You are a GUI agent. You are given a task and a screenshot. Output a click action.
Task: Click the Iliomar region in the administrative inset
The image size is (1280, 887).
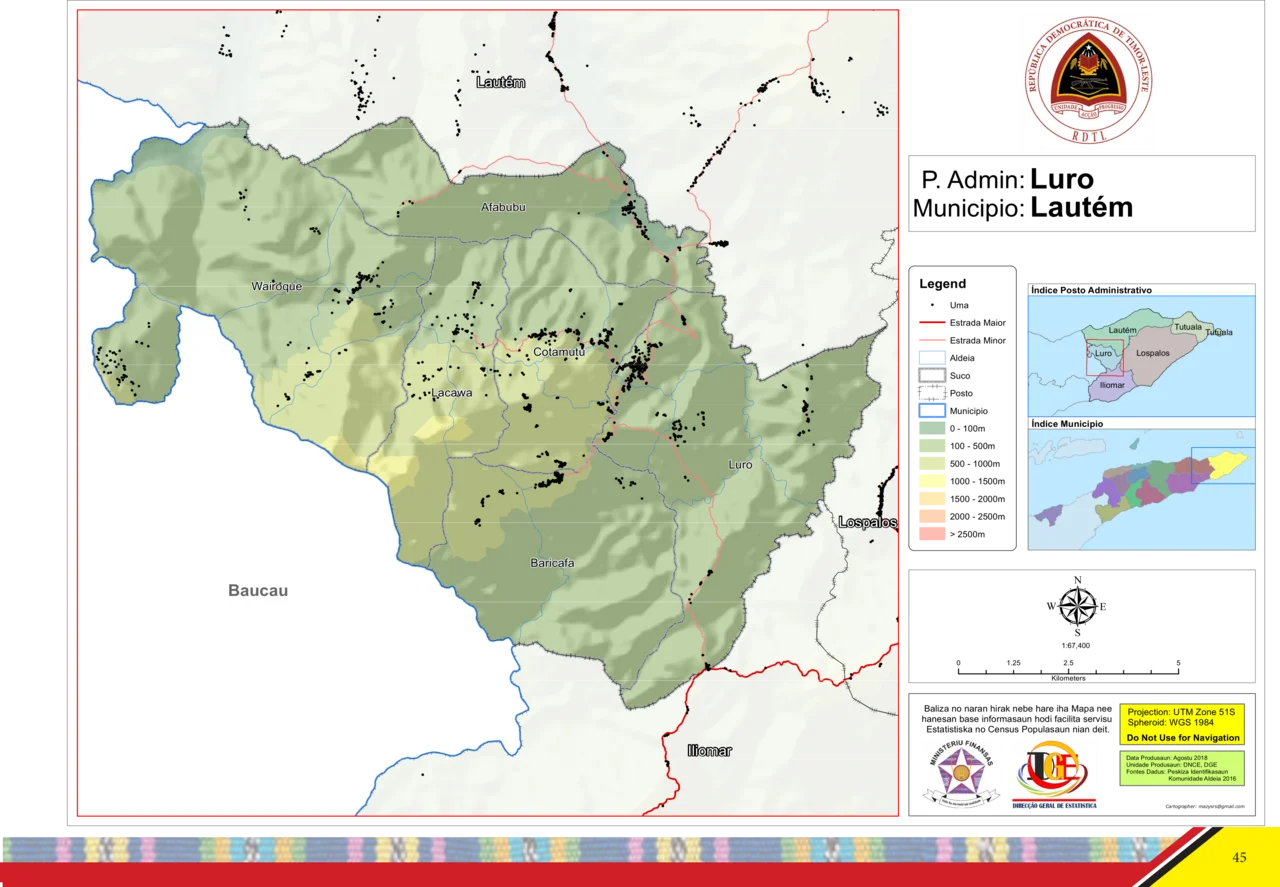tap(1111, 385)
